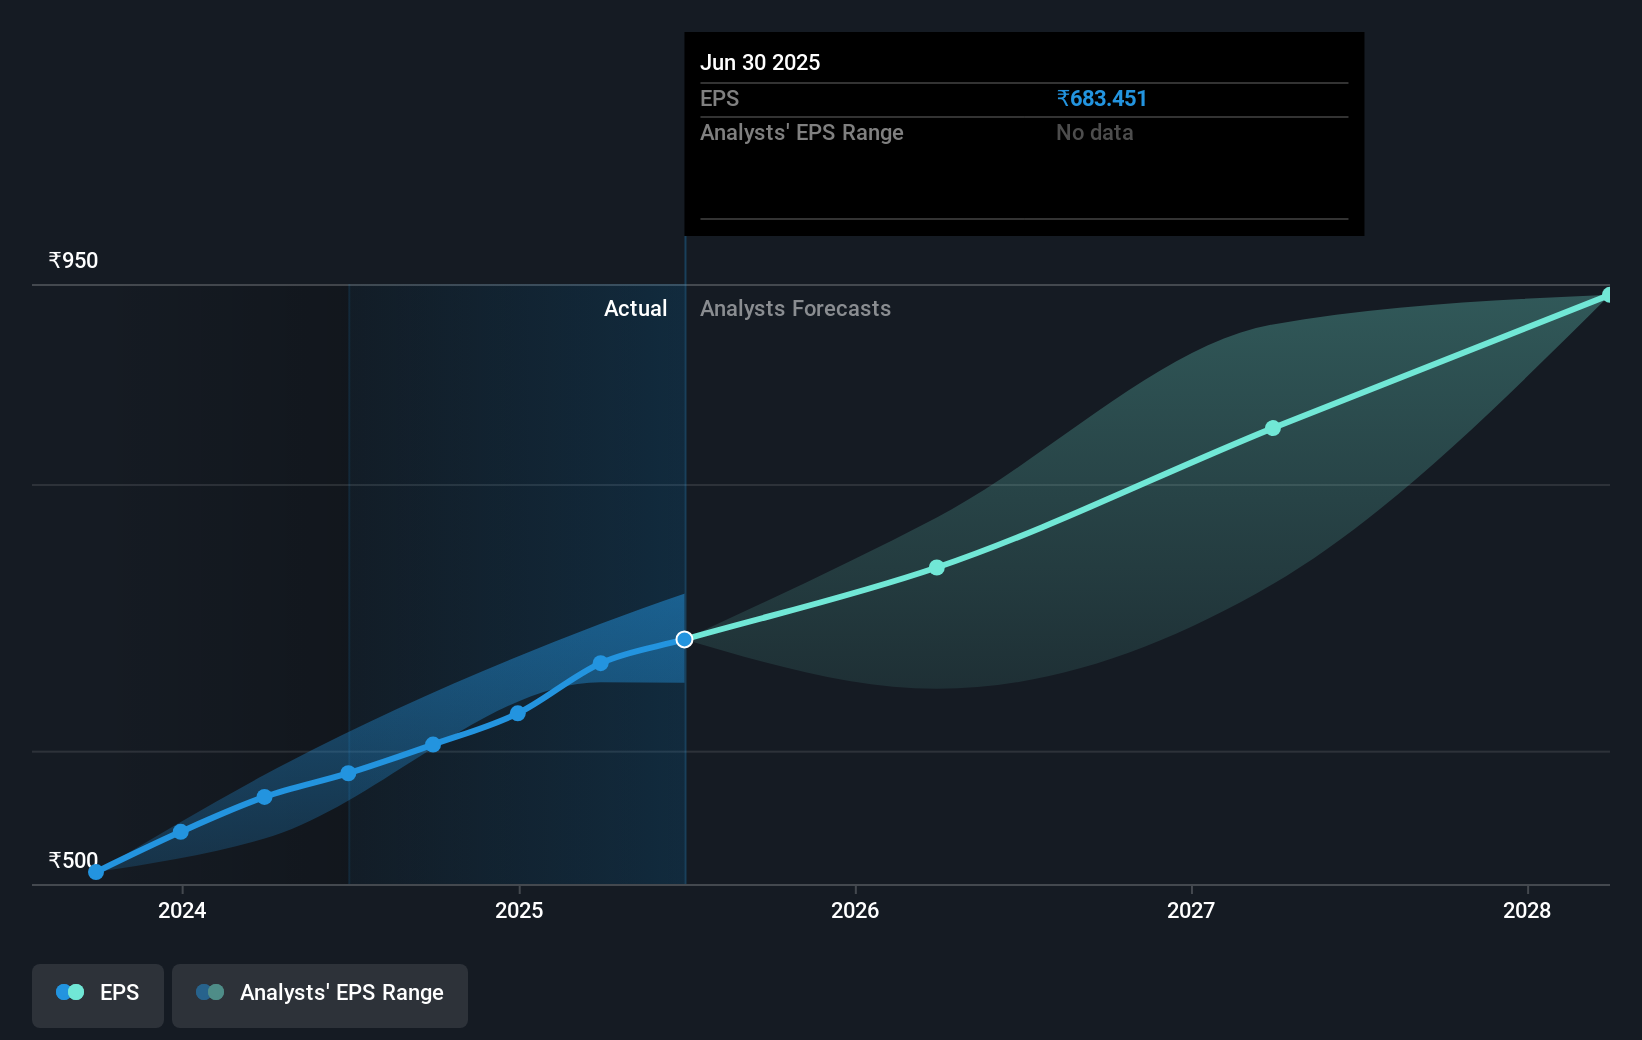
Task: Collapse the Analysts' EPS Range legend chip
Action: point(319,994)
